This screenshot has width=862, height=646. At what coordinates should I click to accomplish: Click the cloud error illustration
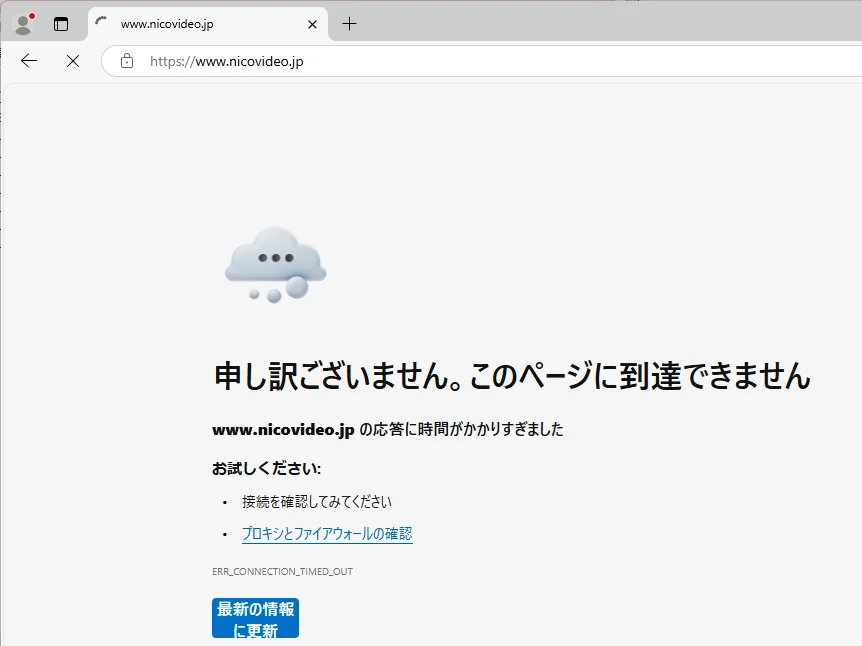tap(275, 264)
